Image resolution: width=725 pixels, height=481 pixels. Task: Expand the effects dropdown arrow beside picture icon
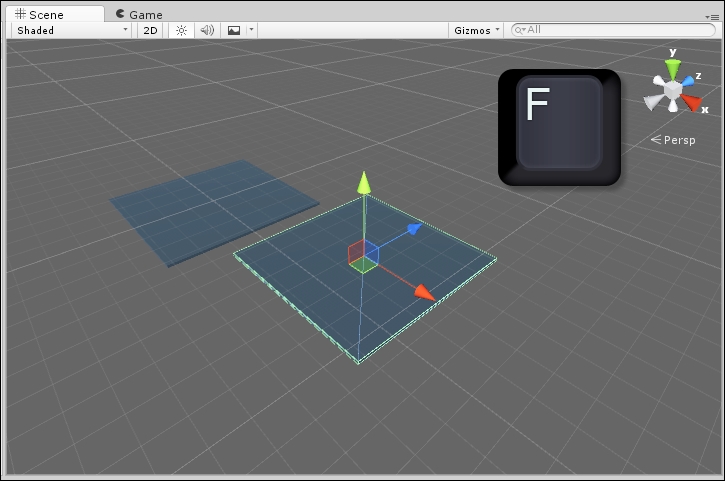click(x=251, y=30)
